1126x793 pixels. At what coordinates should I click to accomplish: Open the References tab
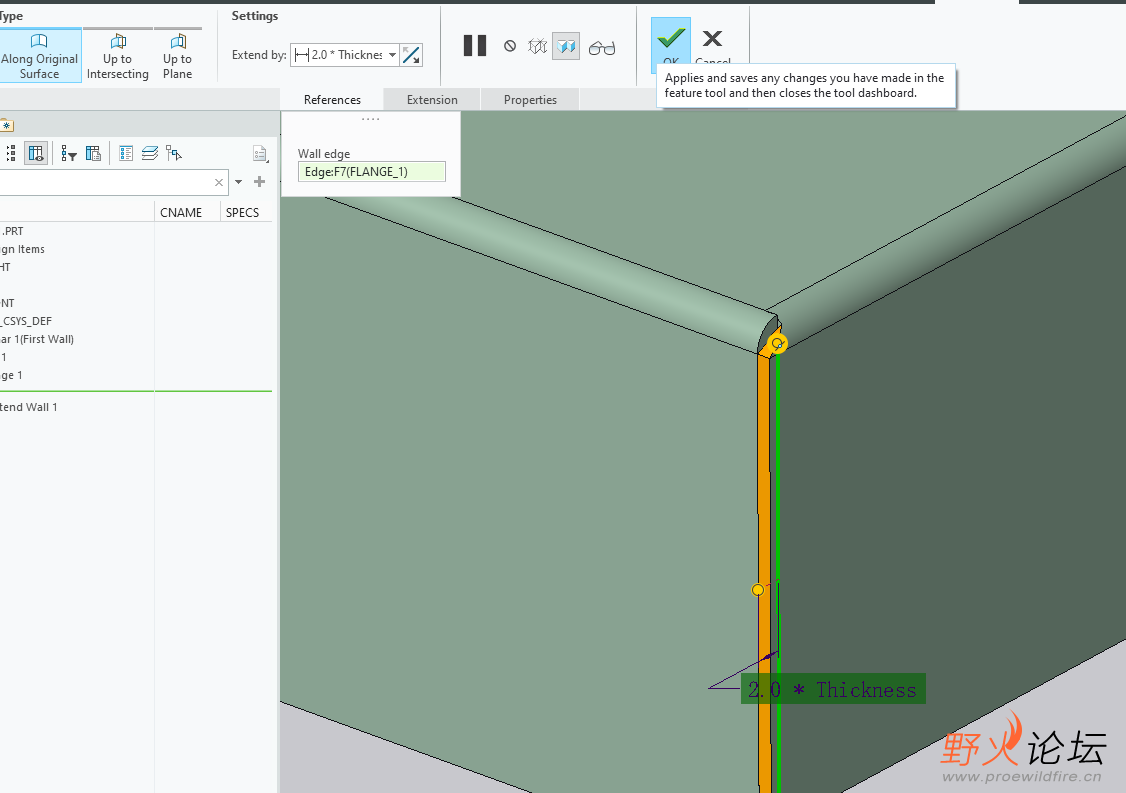coord(332,100)
